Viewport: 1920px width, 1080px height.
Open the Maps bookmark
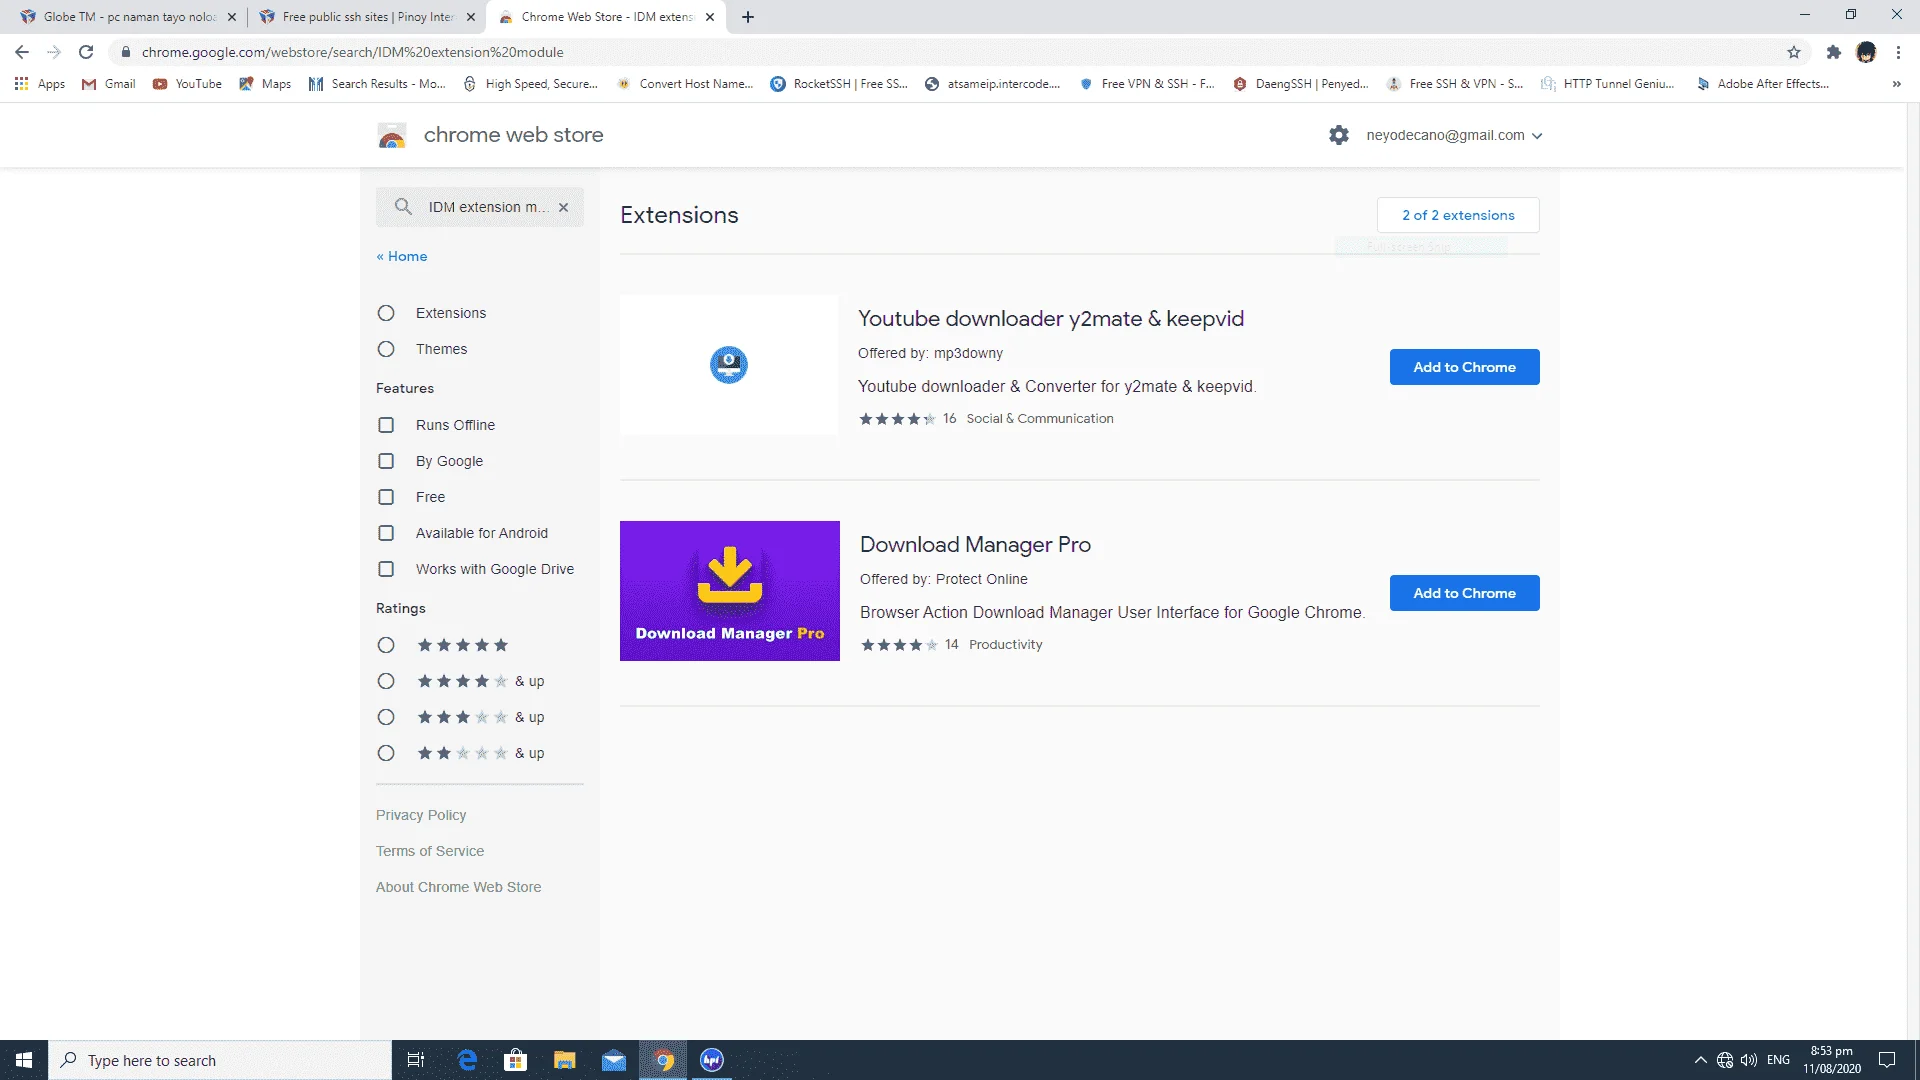click(x=265, y=84)
